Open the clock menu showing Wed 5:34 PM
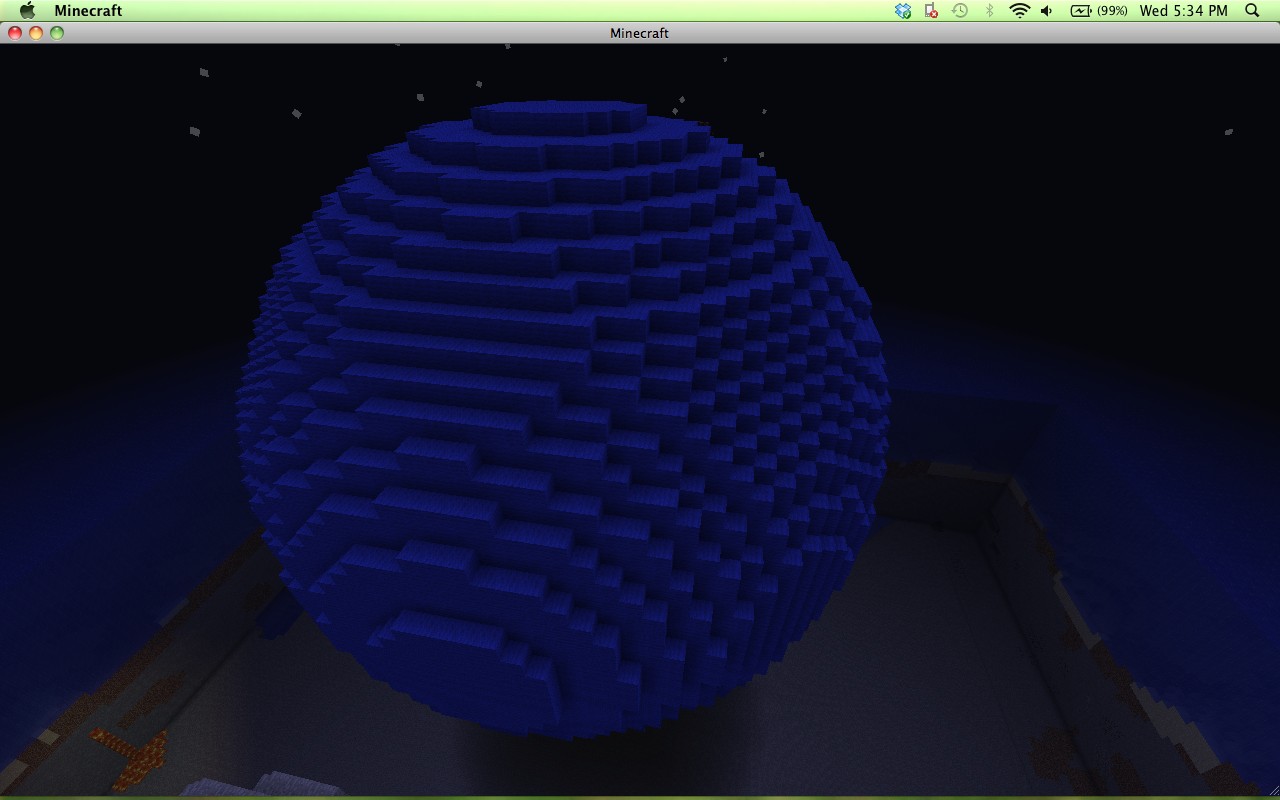Image resolution: width=1280 pixels, height=800 pixels. point(1183,11)
